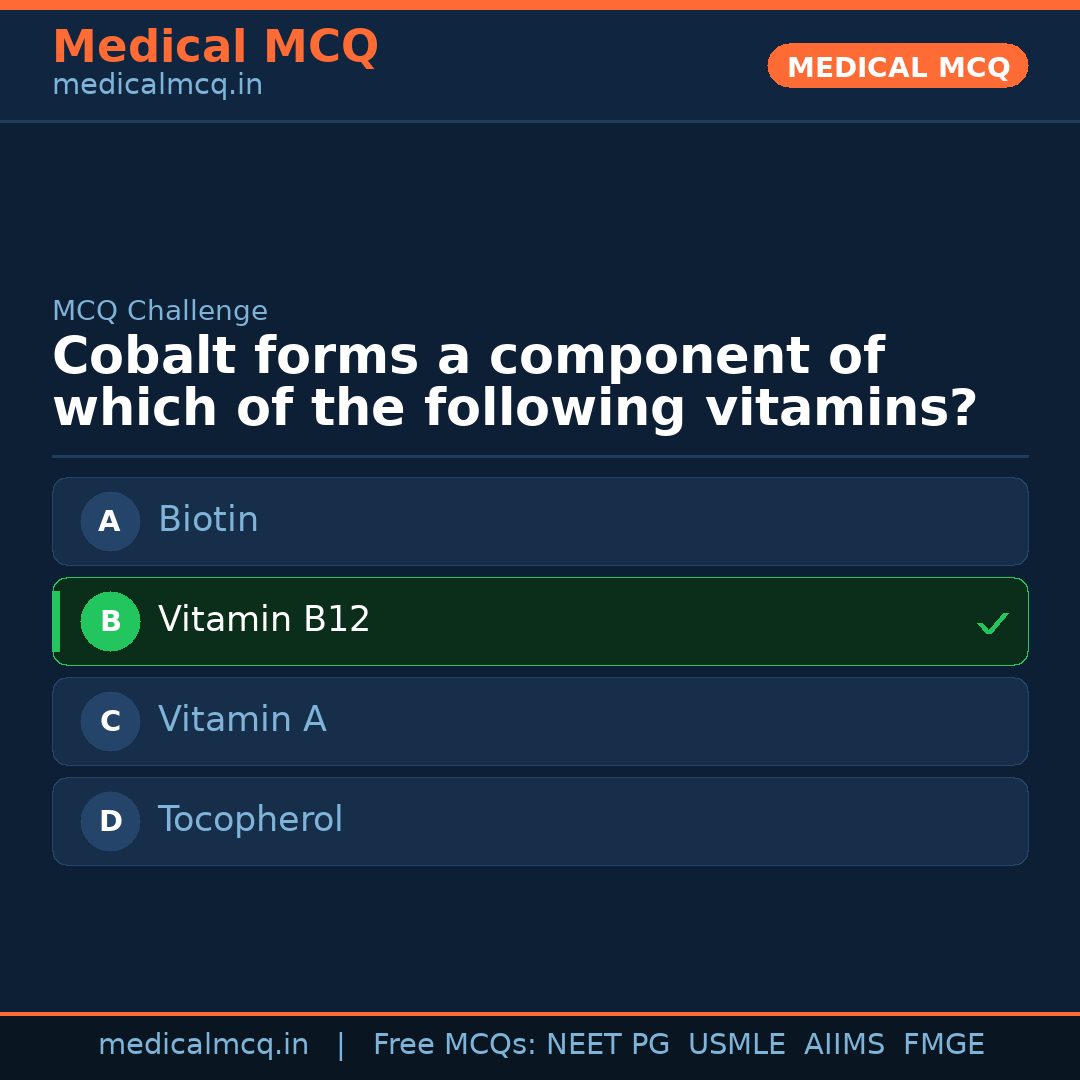Open the Medical MCQ header title

[215, 47]
